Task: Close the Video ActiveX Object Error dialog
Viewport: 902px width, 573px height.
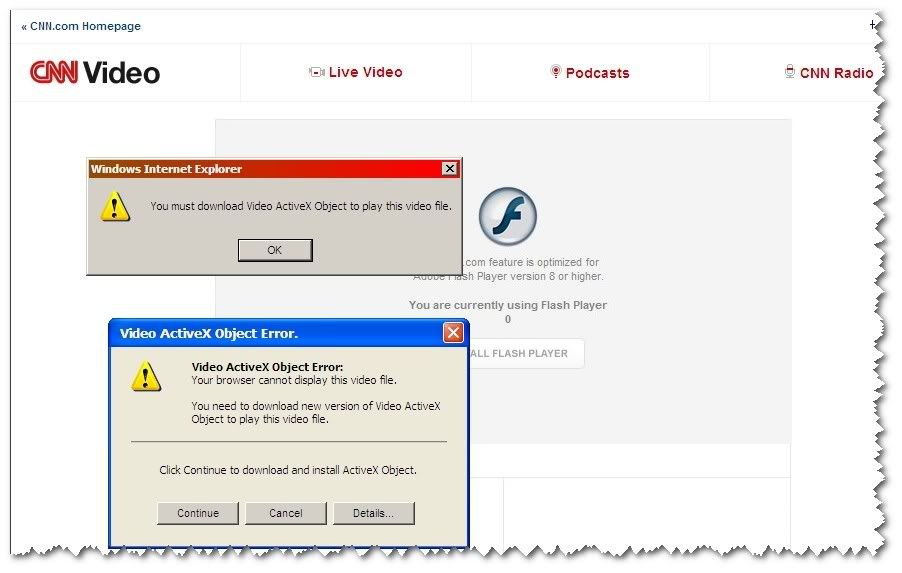Action: (453, 333)
